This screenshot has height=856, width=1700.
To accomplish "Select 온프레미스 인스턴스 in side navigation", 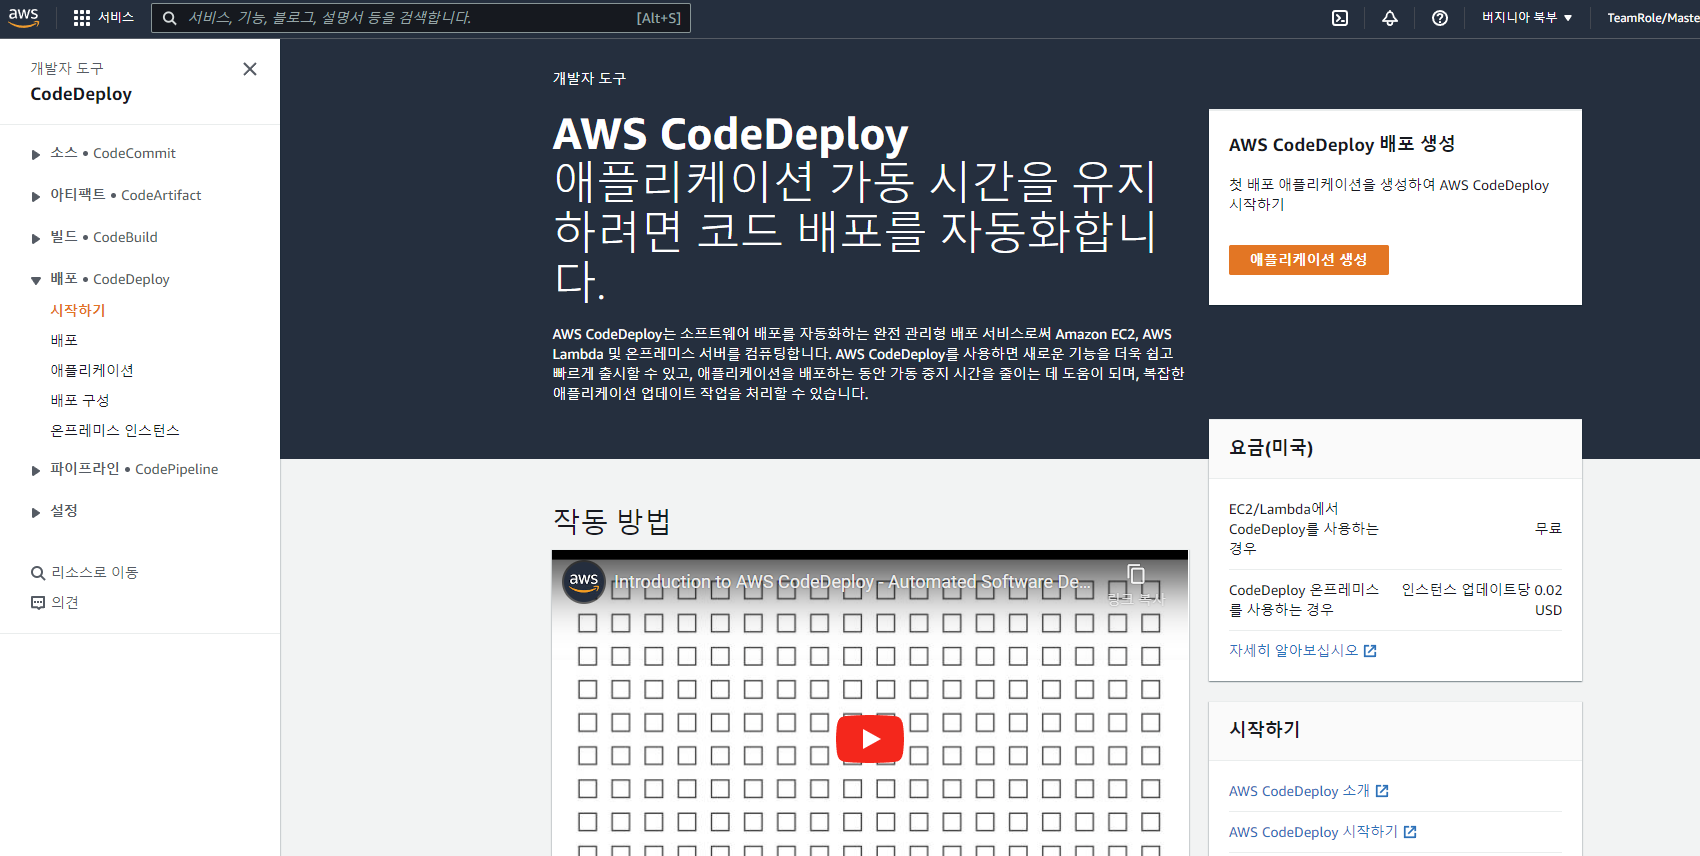I will [115, 430].
